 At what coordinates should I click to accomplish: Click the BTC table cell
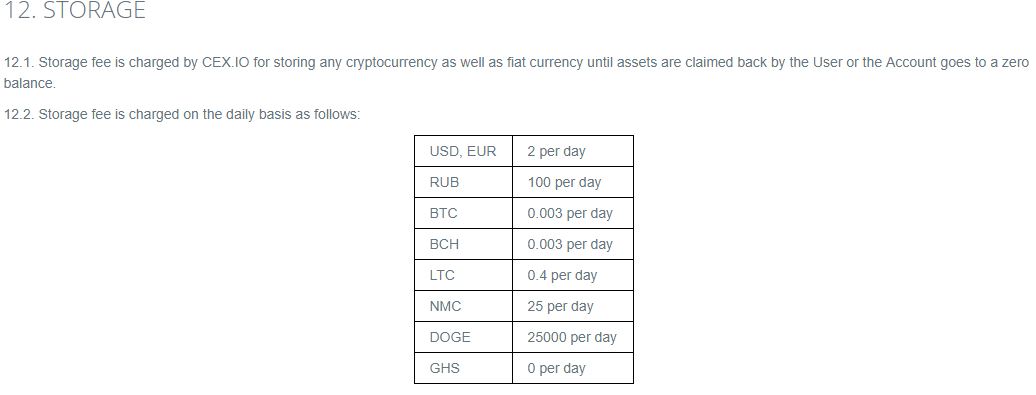[x=463, y=213]
